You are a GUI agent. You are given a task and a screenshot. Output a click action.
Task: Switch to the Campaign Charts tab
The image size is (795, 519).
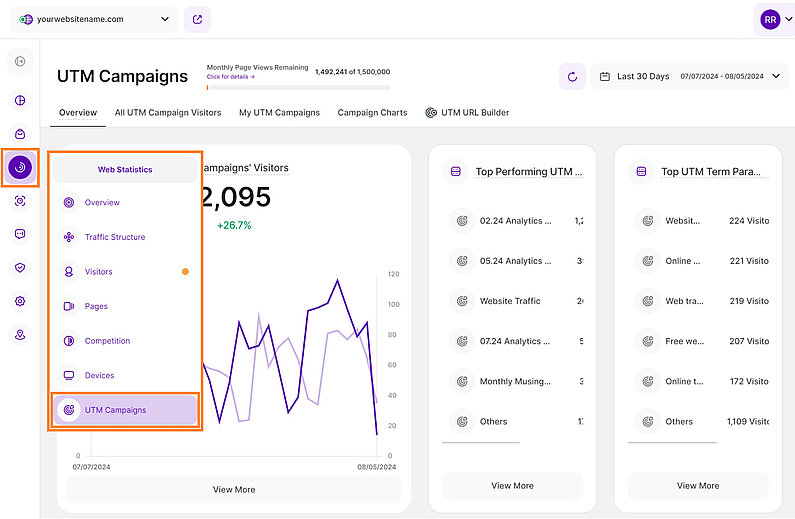(372, 113)
